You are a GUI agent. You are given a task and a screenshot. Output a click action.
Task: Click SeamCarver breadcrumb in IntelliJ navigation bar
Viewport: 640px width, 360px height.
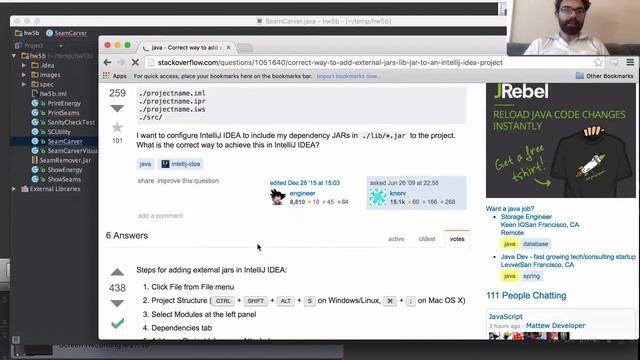click(66, 33)
